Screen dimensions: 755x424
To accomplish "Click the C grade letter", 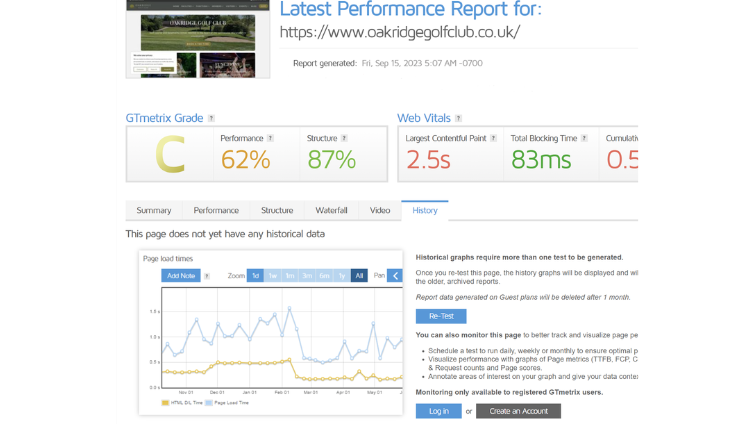I will point(170,154).
